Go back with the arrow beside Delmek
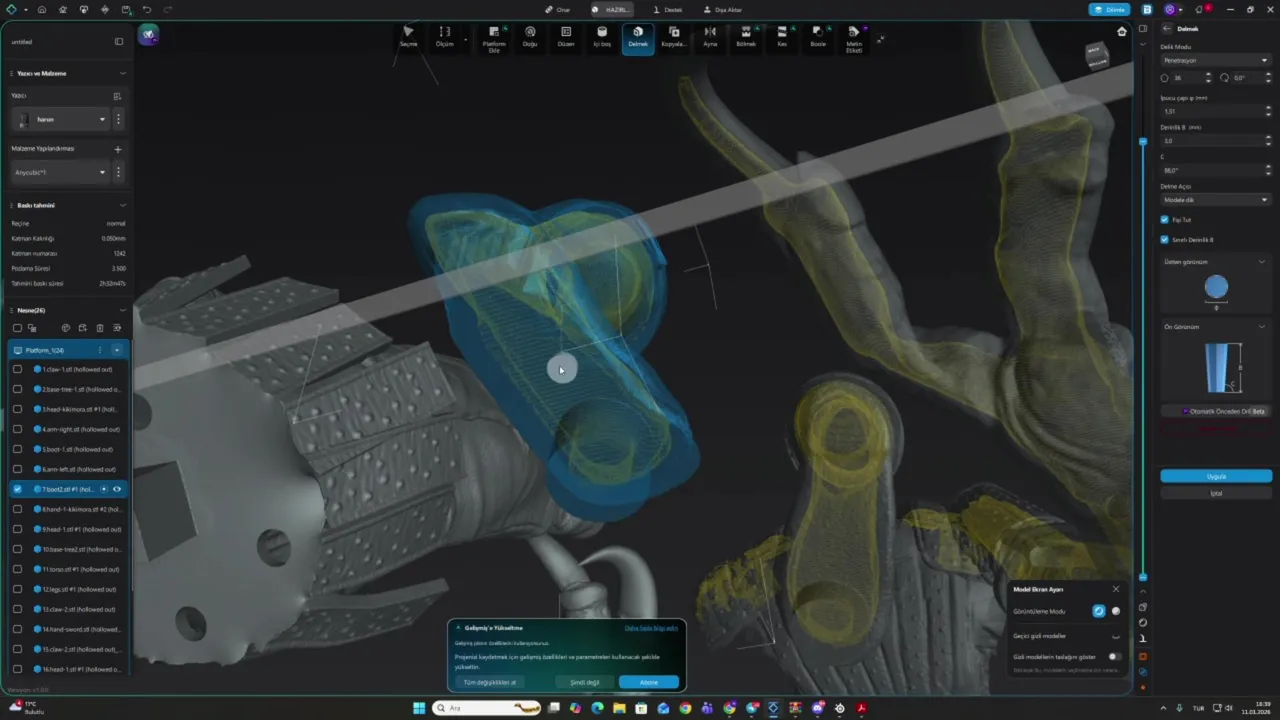This screenshot has height=720, width=1280. pyautogui.click(x=1167, y=29)
